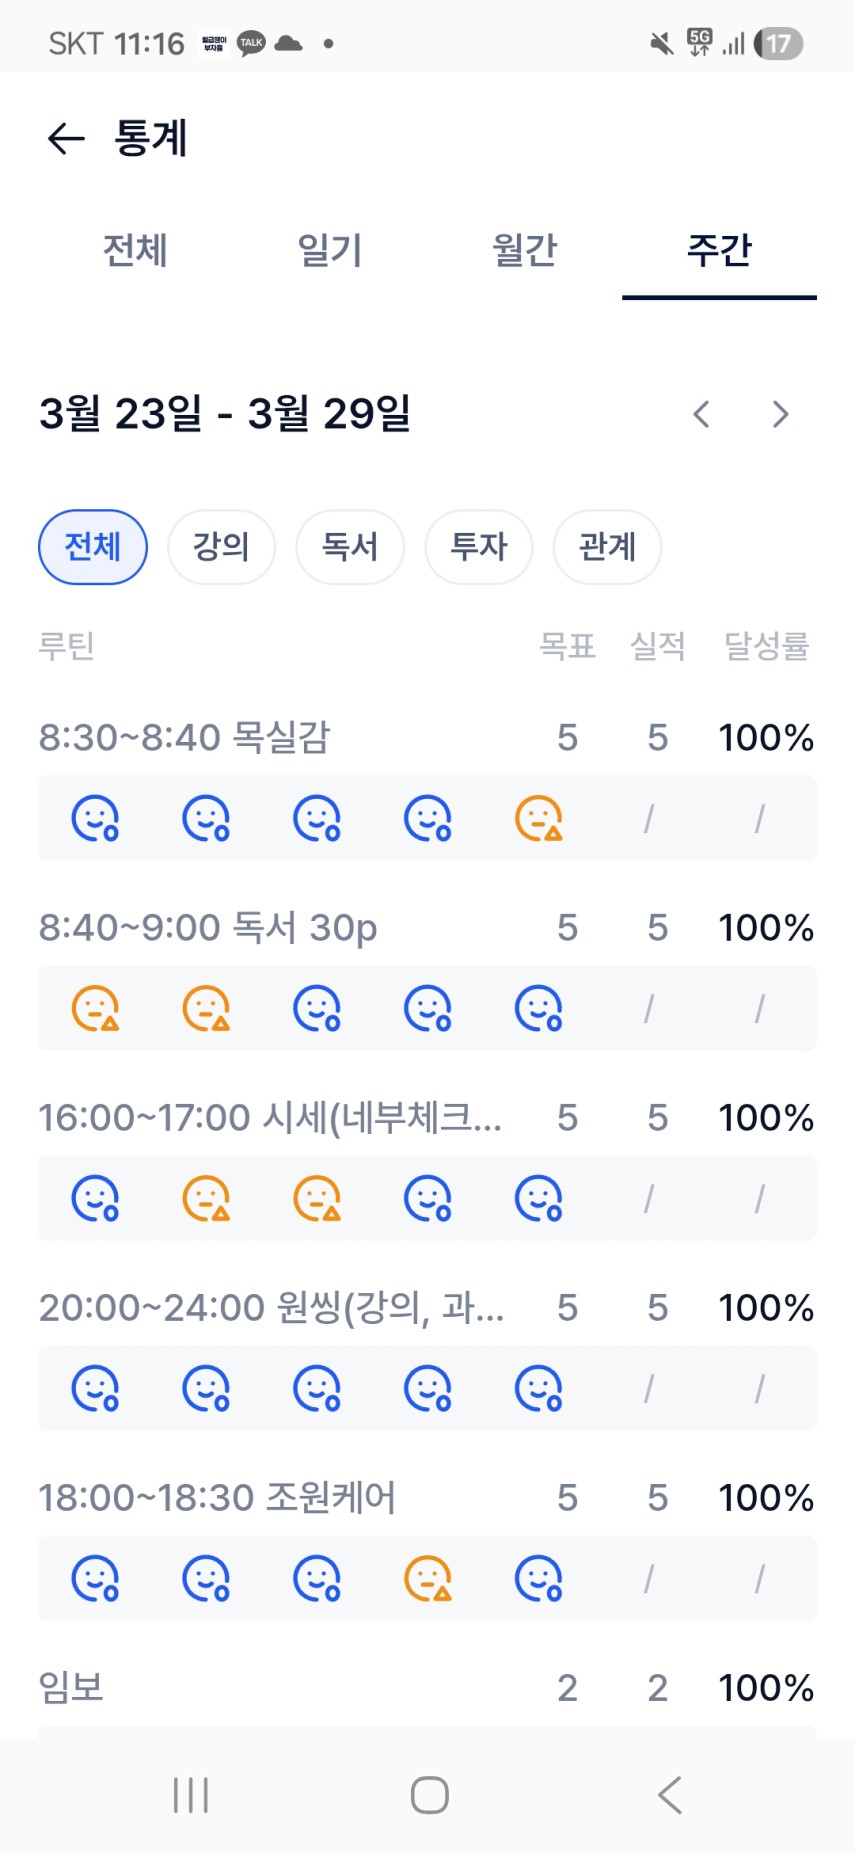Open the 전체 statistics tab
855x1853 pixels.
pyautogui.click(x=135, y=250)
